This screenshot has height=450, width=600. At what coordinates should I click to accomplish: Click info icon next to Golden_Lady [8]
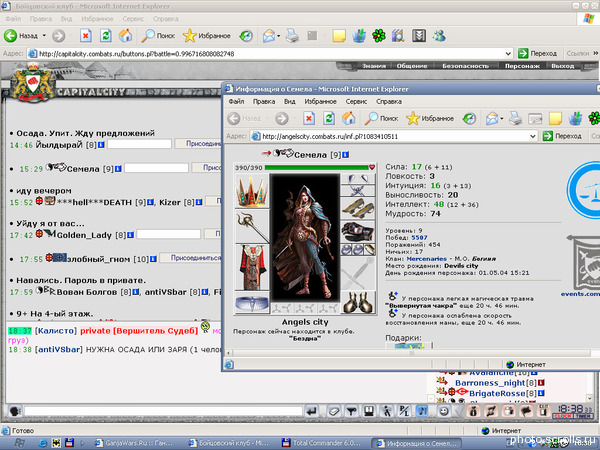click(x=130, y=235)
